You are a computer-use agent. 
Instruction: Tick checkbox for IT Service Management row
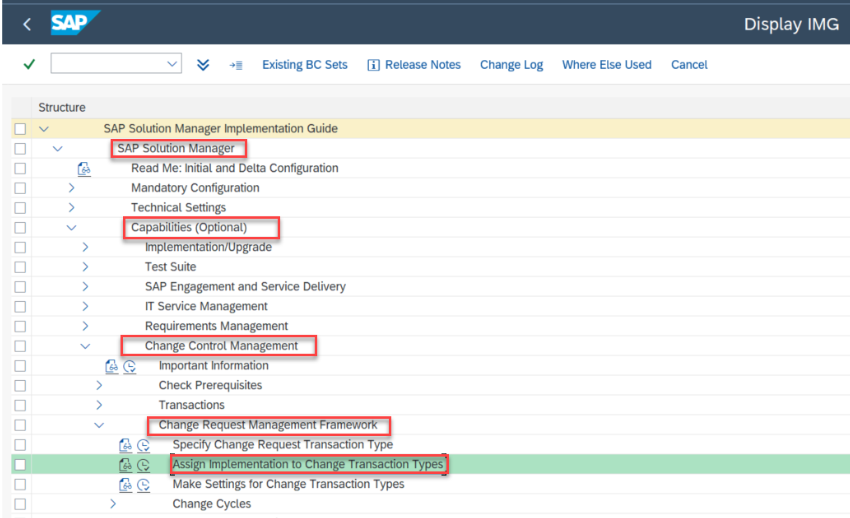pyautogui.click(x=20, y=307)
